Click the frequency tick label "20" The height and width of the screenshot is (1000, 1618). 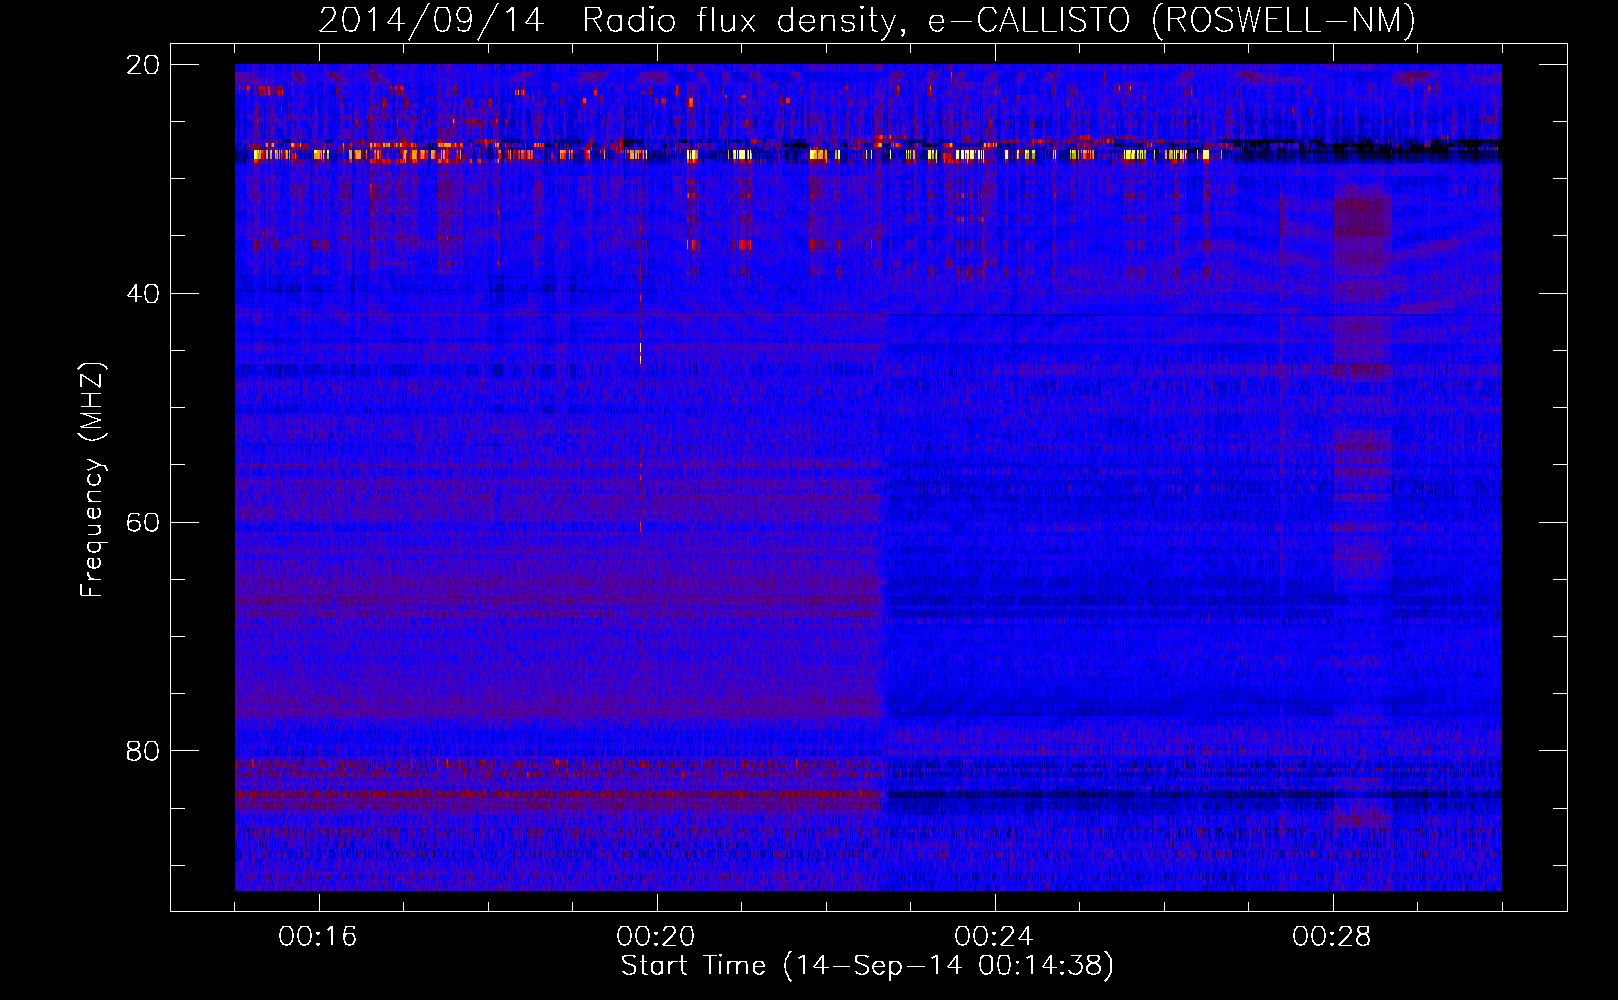(143, 65)
